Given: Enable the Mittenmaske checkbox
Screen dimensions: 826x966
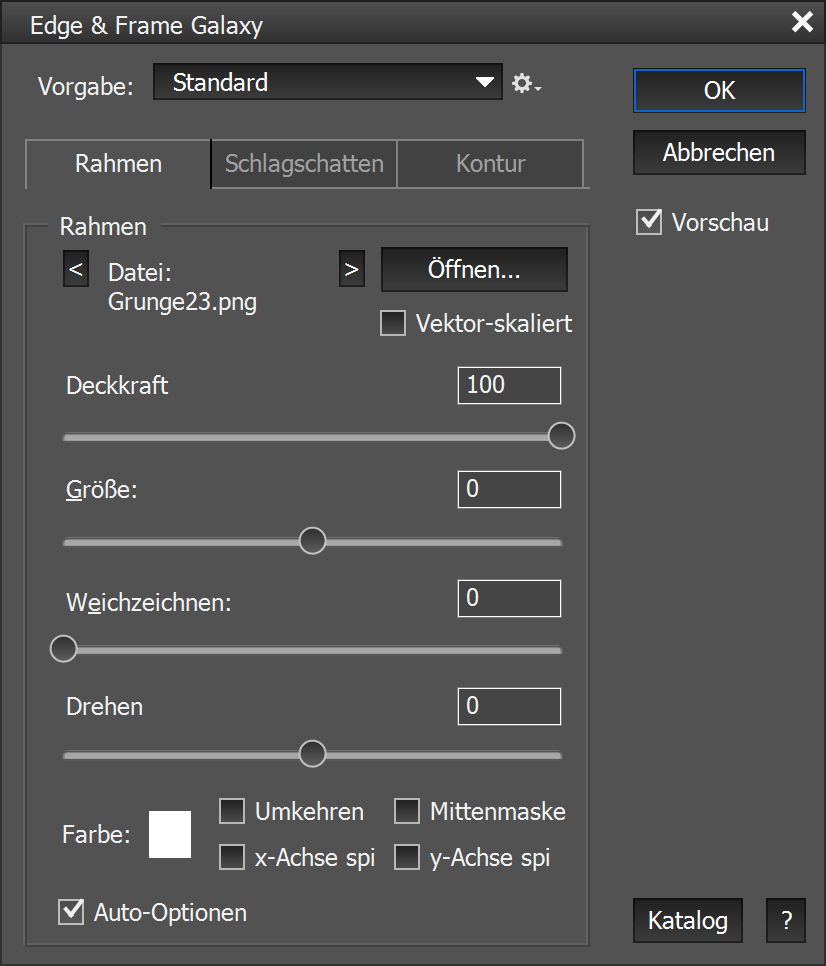Looking at the screenshot, I should 407,811.
